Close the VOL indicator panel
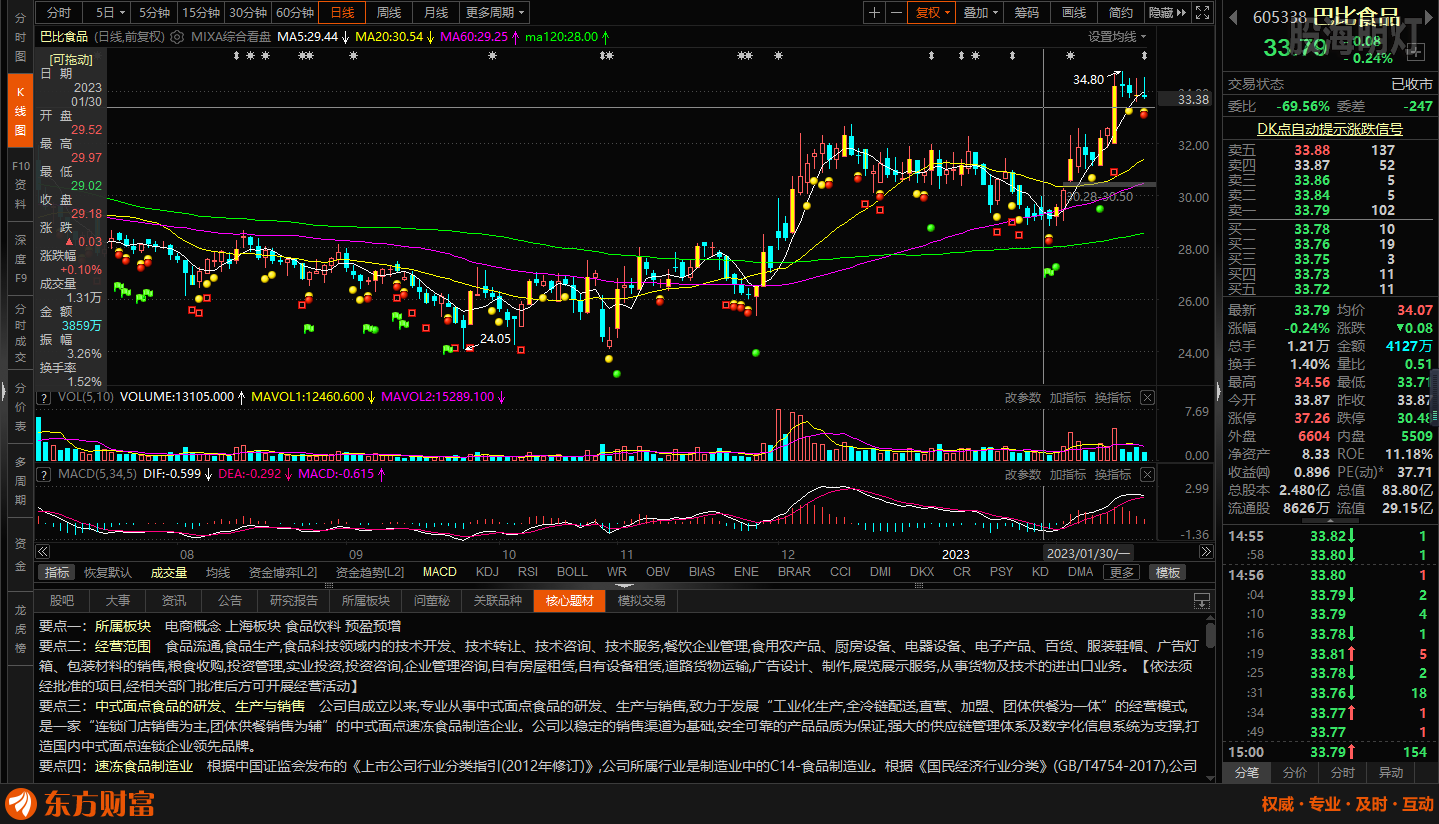The width and height of the screenshot is (1439, 824). pyautogui.click(x=1147, y=397)
